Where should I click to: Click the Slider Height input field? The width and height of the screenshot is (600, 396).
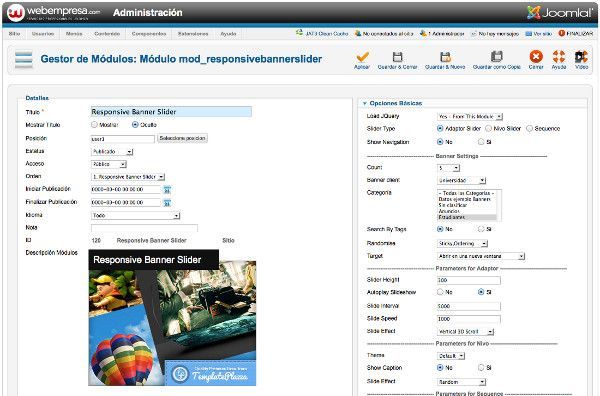(468, 280)
